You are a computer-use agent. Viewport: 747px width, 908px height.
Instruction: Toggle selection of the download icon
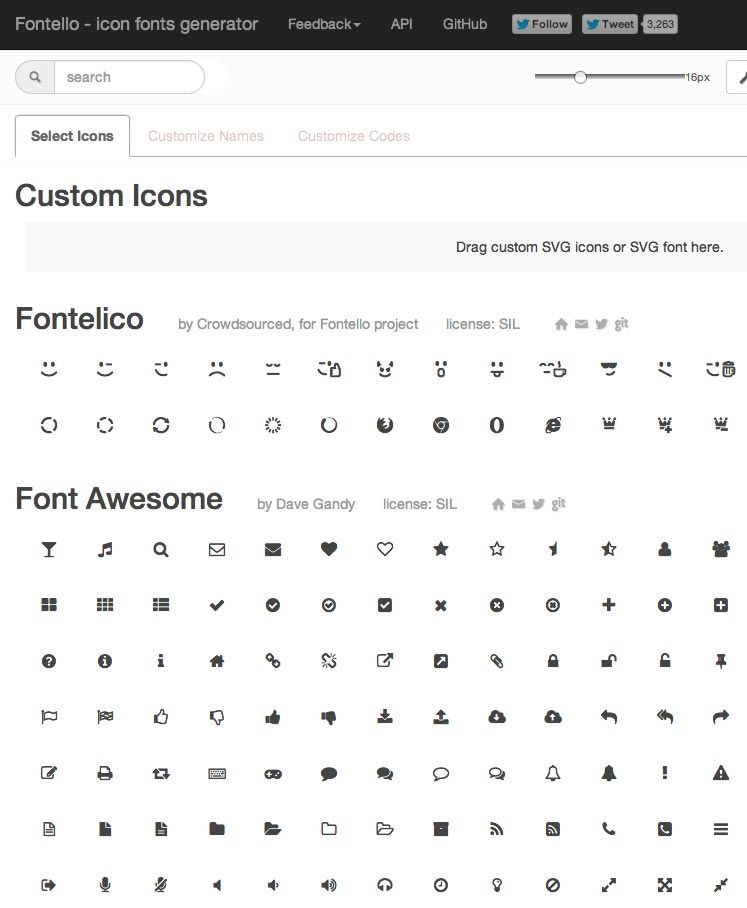pos(385,717)
